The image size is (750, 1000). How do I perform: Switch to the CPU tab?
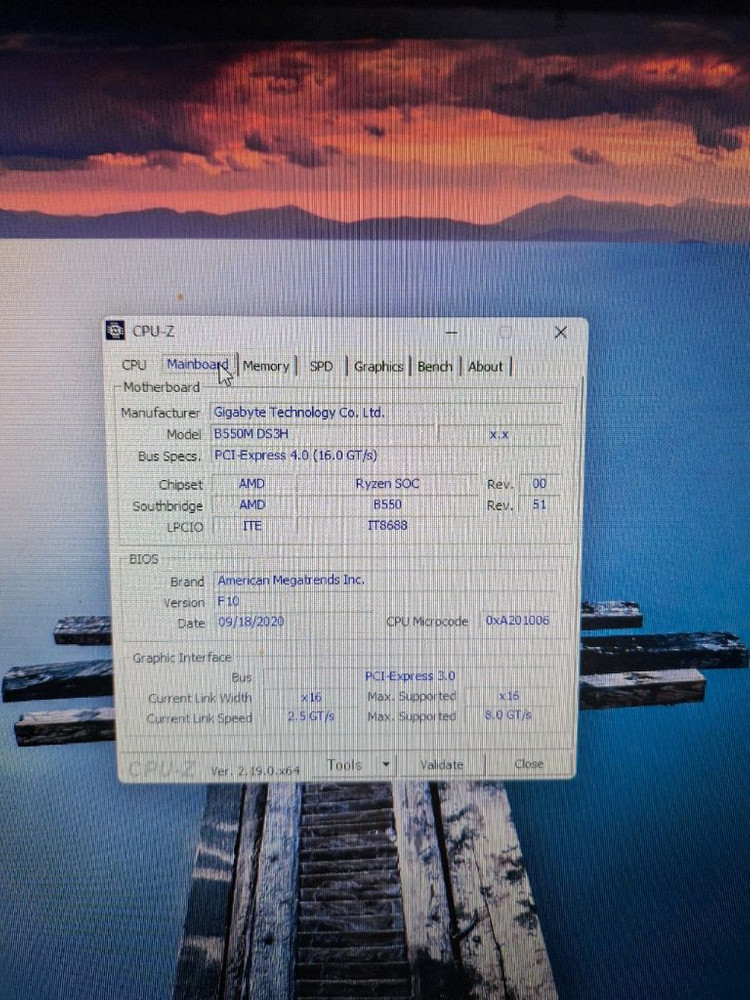(x=134, y=365)
